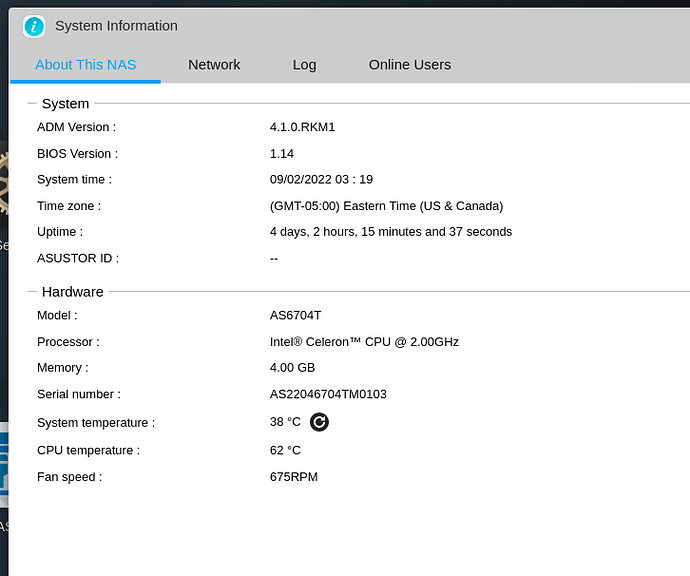Select BIOS version value 1.14

coord(282,154)
